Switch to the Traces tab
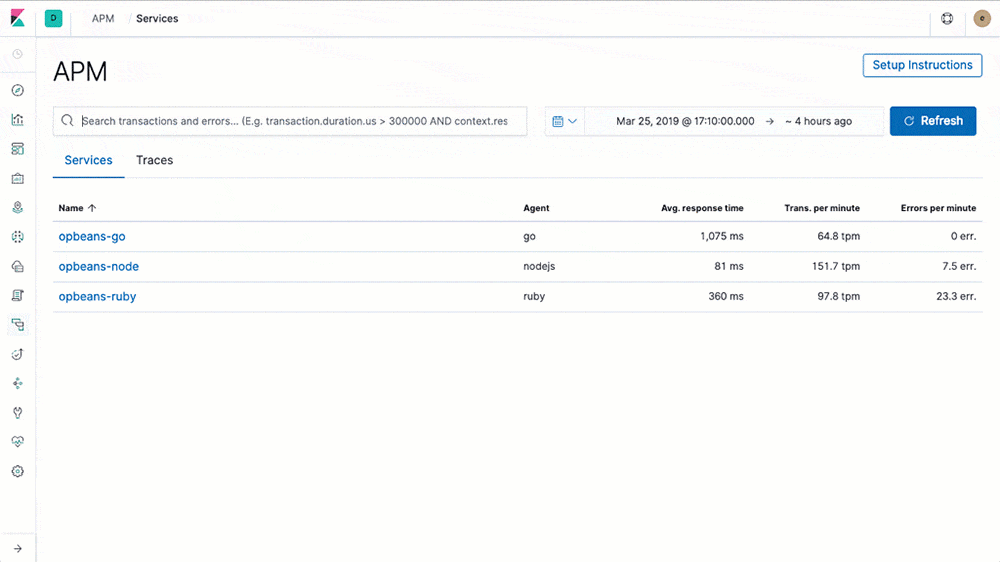1000x562 pixels. click(154, 160)
